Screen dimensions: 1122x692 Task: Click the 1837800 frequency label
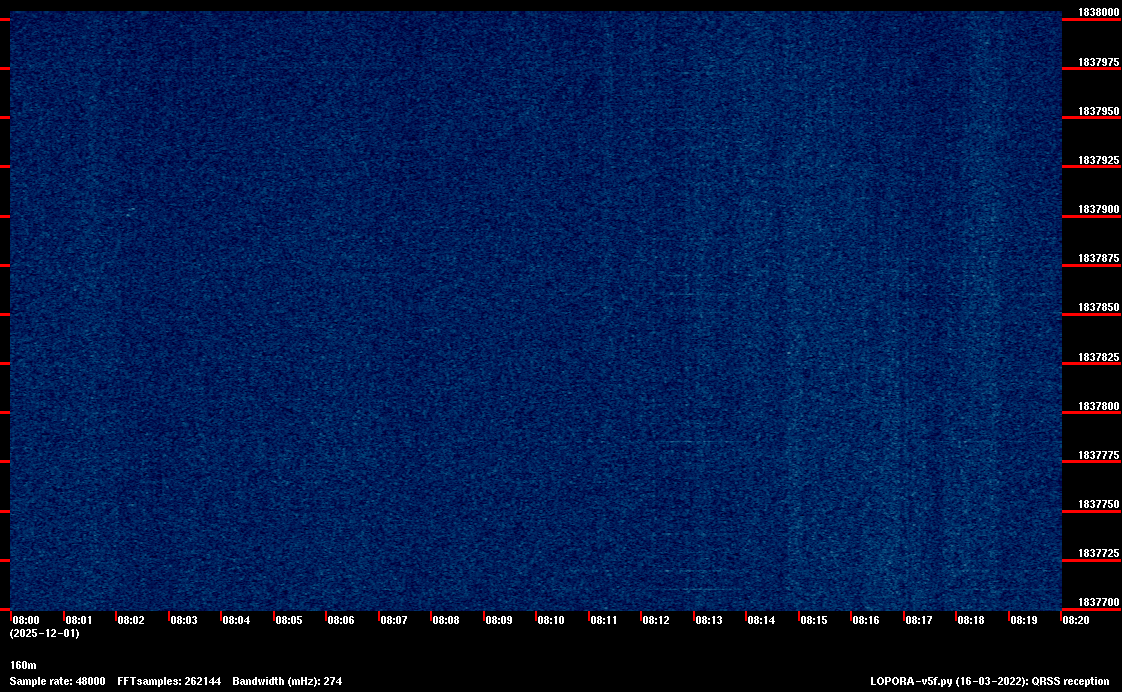(x=1098, y=406)
